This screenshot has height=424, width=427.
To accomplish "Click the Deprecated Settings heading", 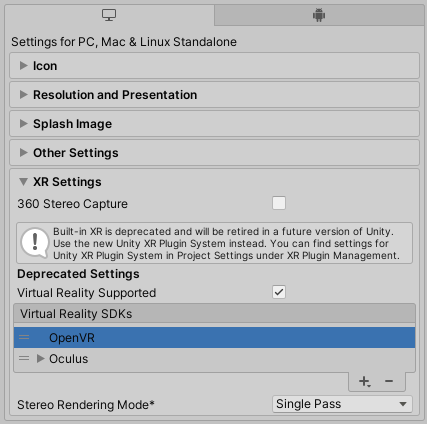I will (78, 274).
